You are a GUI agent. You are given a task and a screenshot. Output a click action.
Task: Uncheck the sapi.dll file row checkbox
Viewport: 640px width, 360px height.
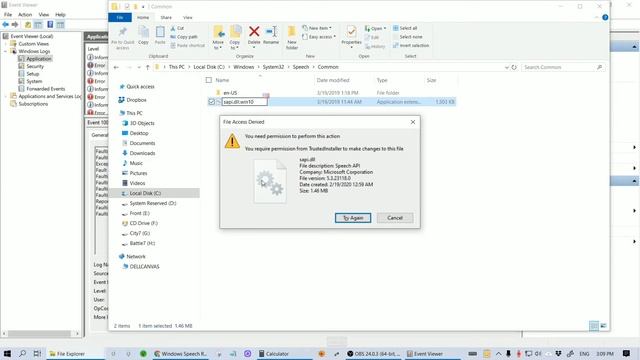211,102
